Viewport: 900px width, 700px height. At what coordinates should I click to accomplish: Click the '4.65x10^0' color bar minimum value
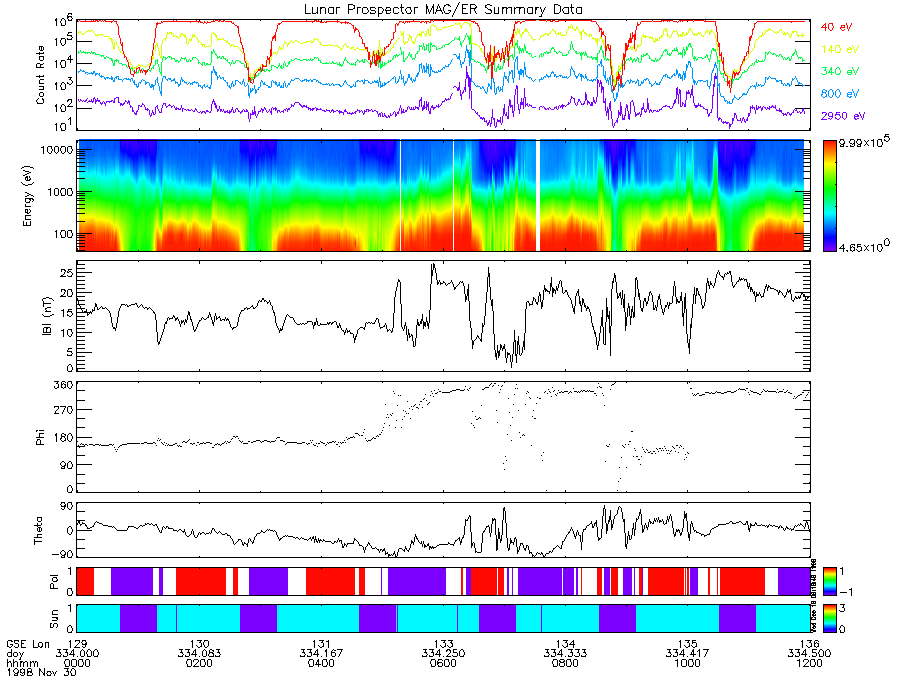click(x=863, y=246)
